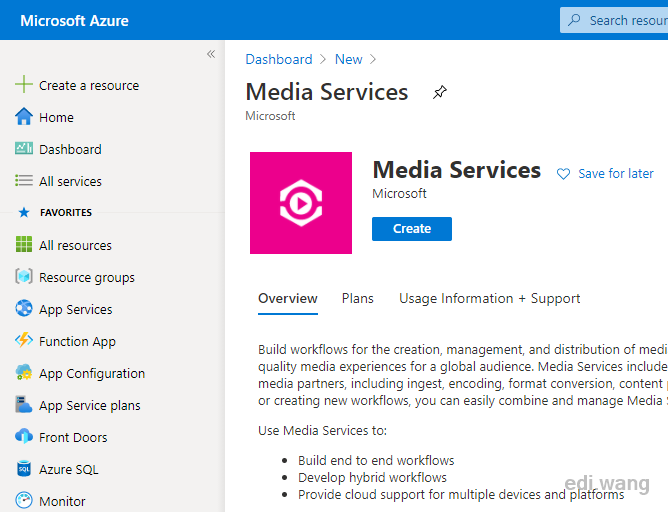Click the Favorites star icon
The width and height of the screenshot is (668, 512).
click(x=24, y=212)
